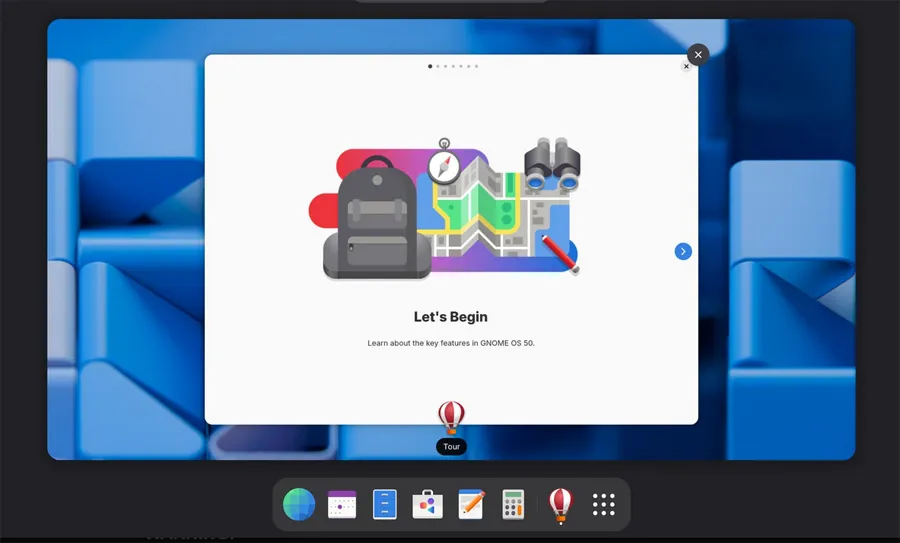Click the Tour balloon icon below the window preview
The image size is (900, 543).
pos(451,417)
